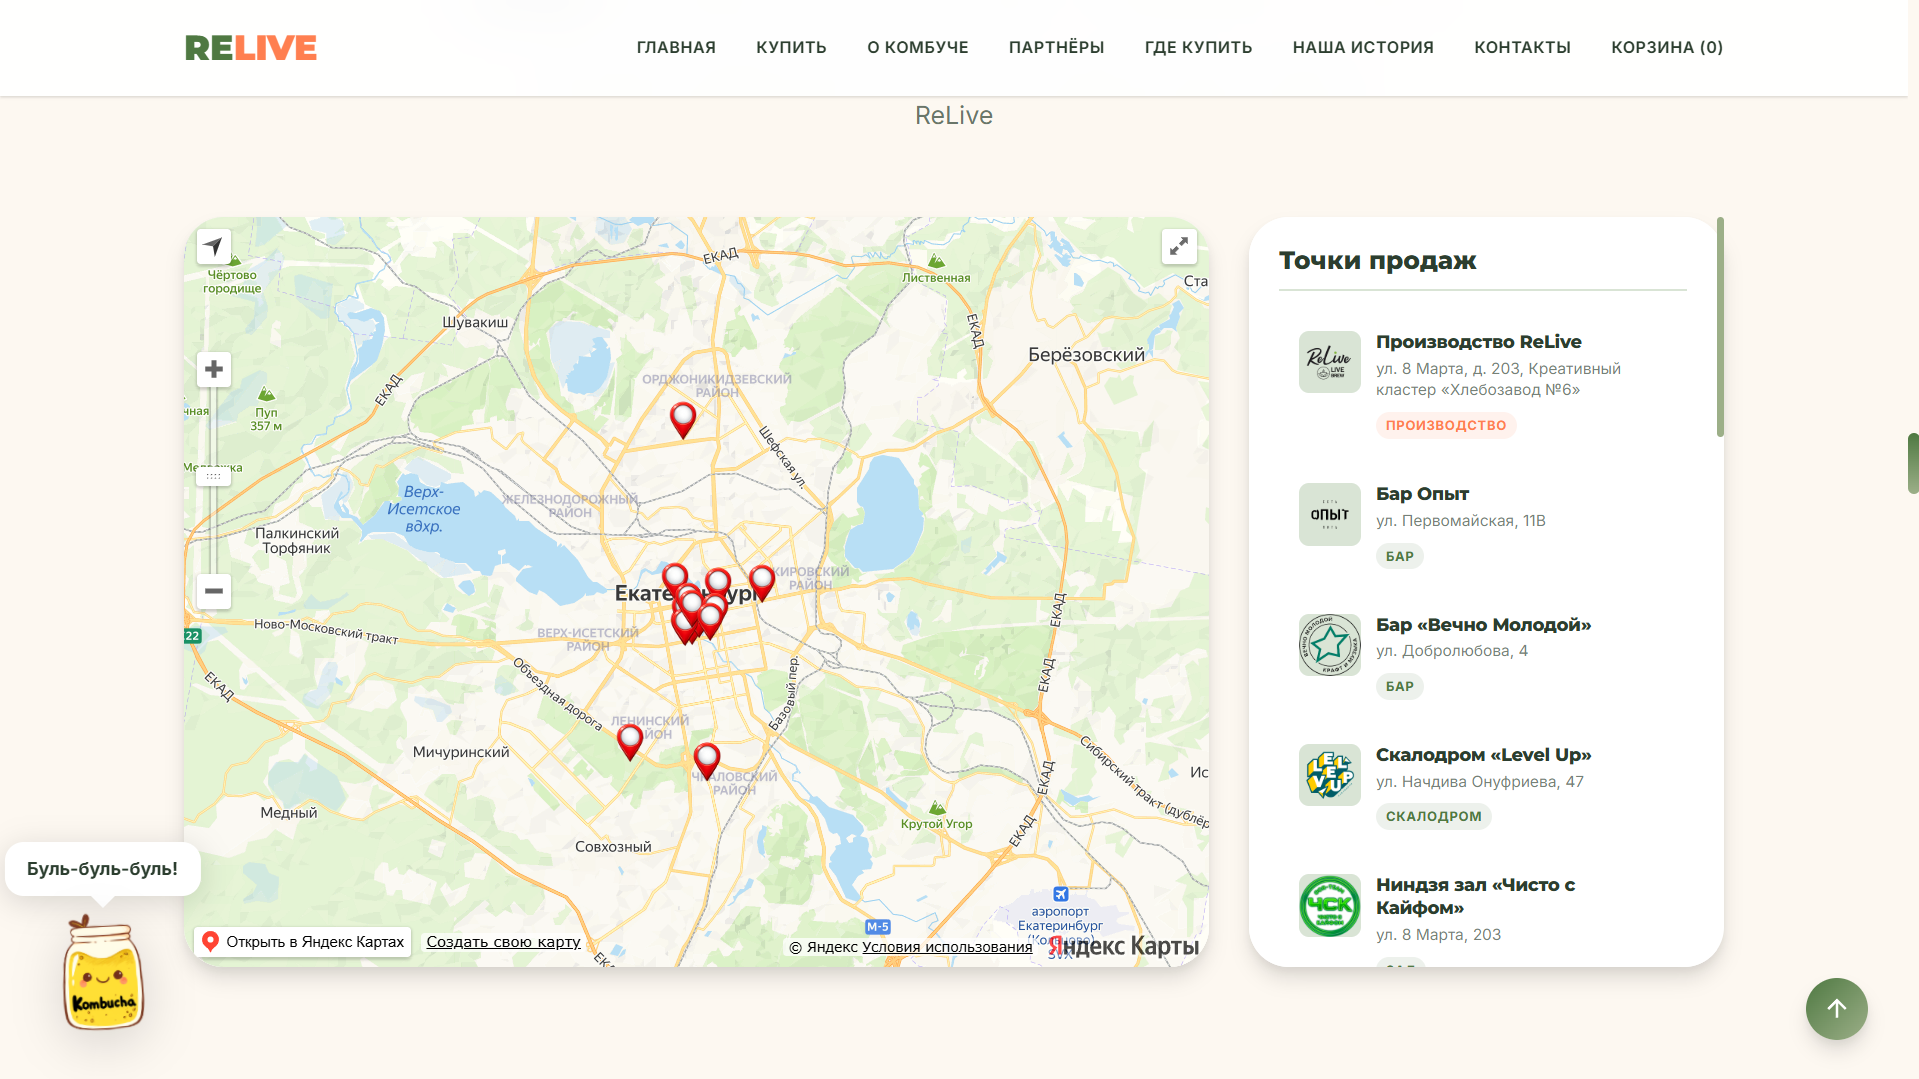The height and width of the screenshot is (1079, 1919).
Task: Select the map pin near Кировский район
Action: click(x=762, y=582)
